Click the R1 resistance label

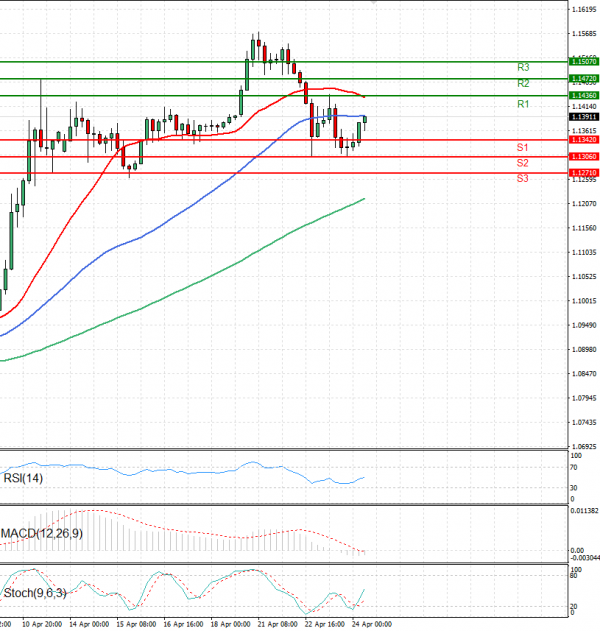click(523, 104)
